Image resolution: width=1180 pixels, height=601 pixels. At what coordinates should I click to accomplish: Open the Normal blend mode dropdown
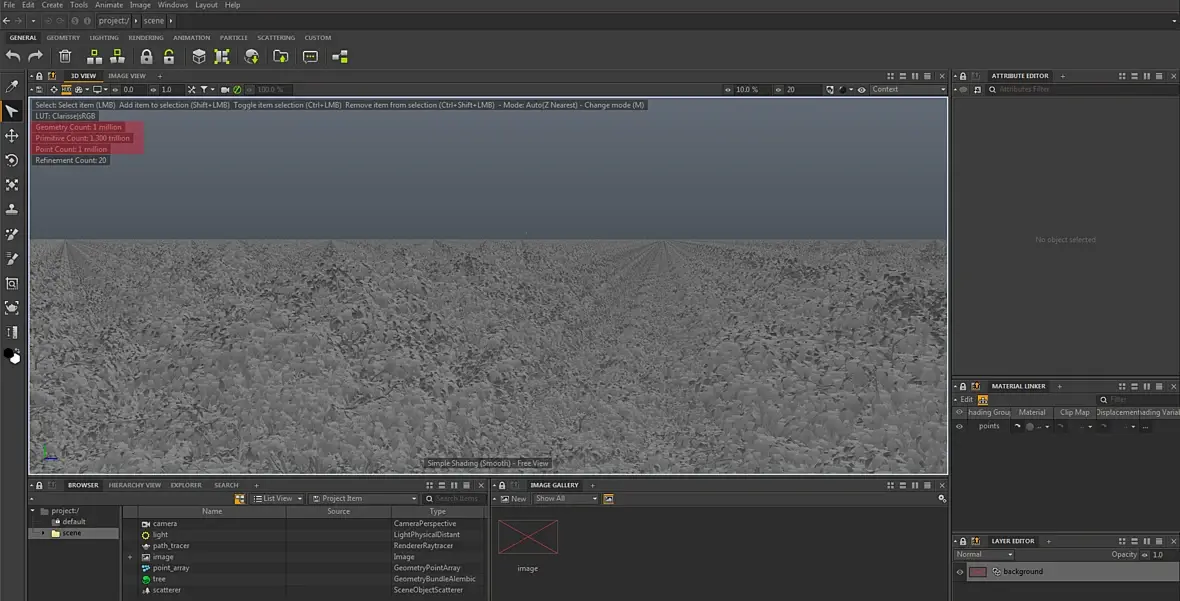(x=984, y=554)
